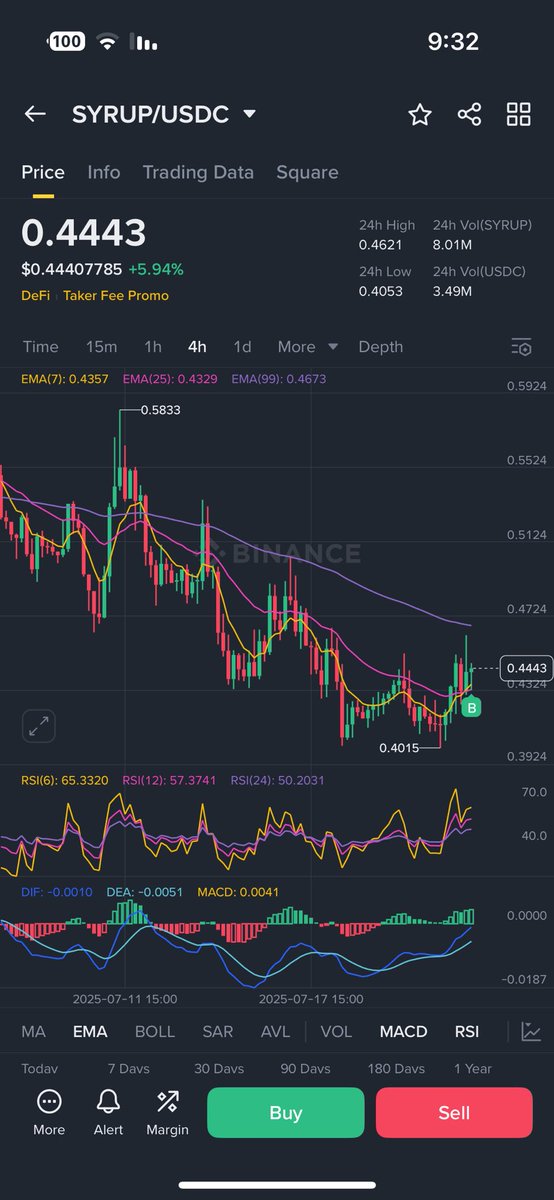Select the 1d interval

[x=242, y=347]
